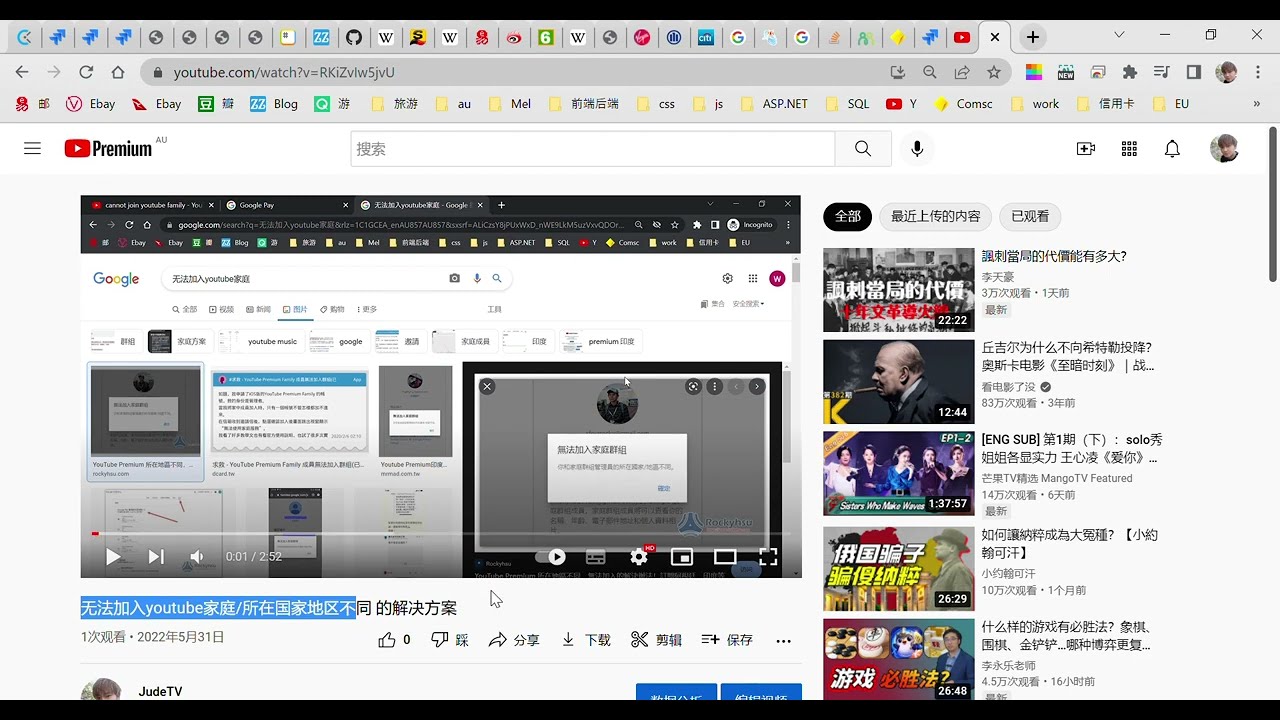Open the YouTube apps grid

click(1129, 149)
